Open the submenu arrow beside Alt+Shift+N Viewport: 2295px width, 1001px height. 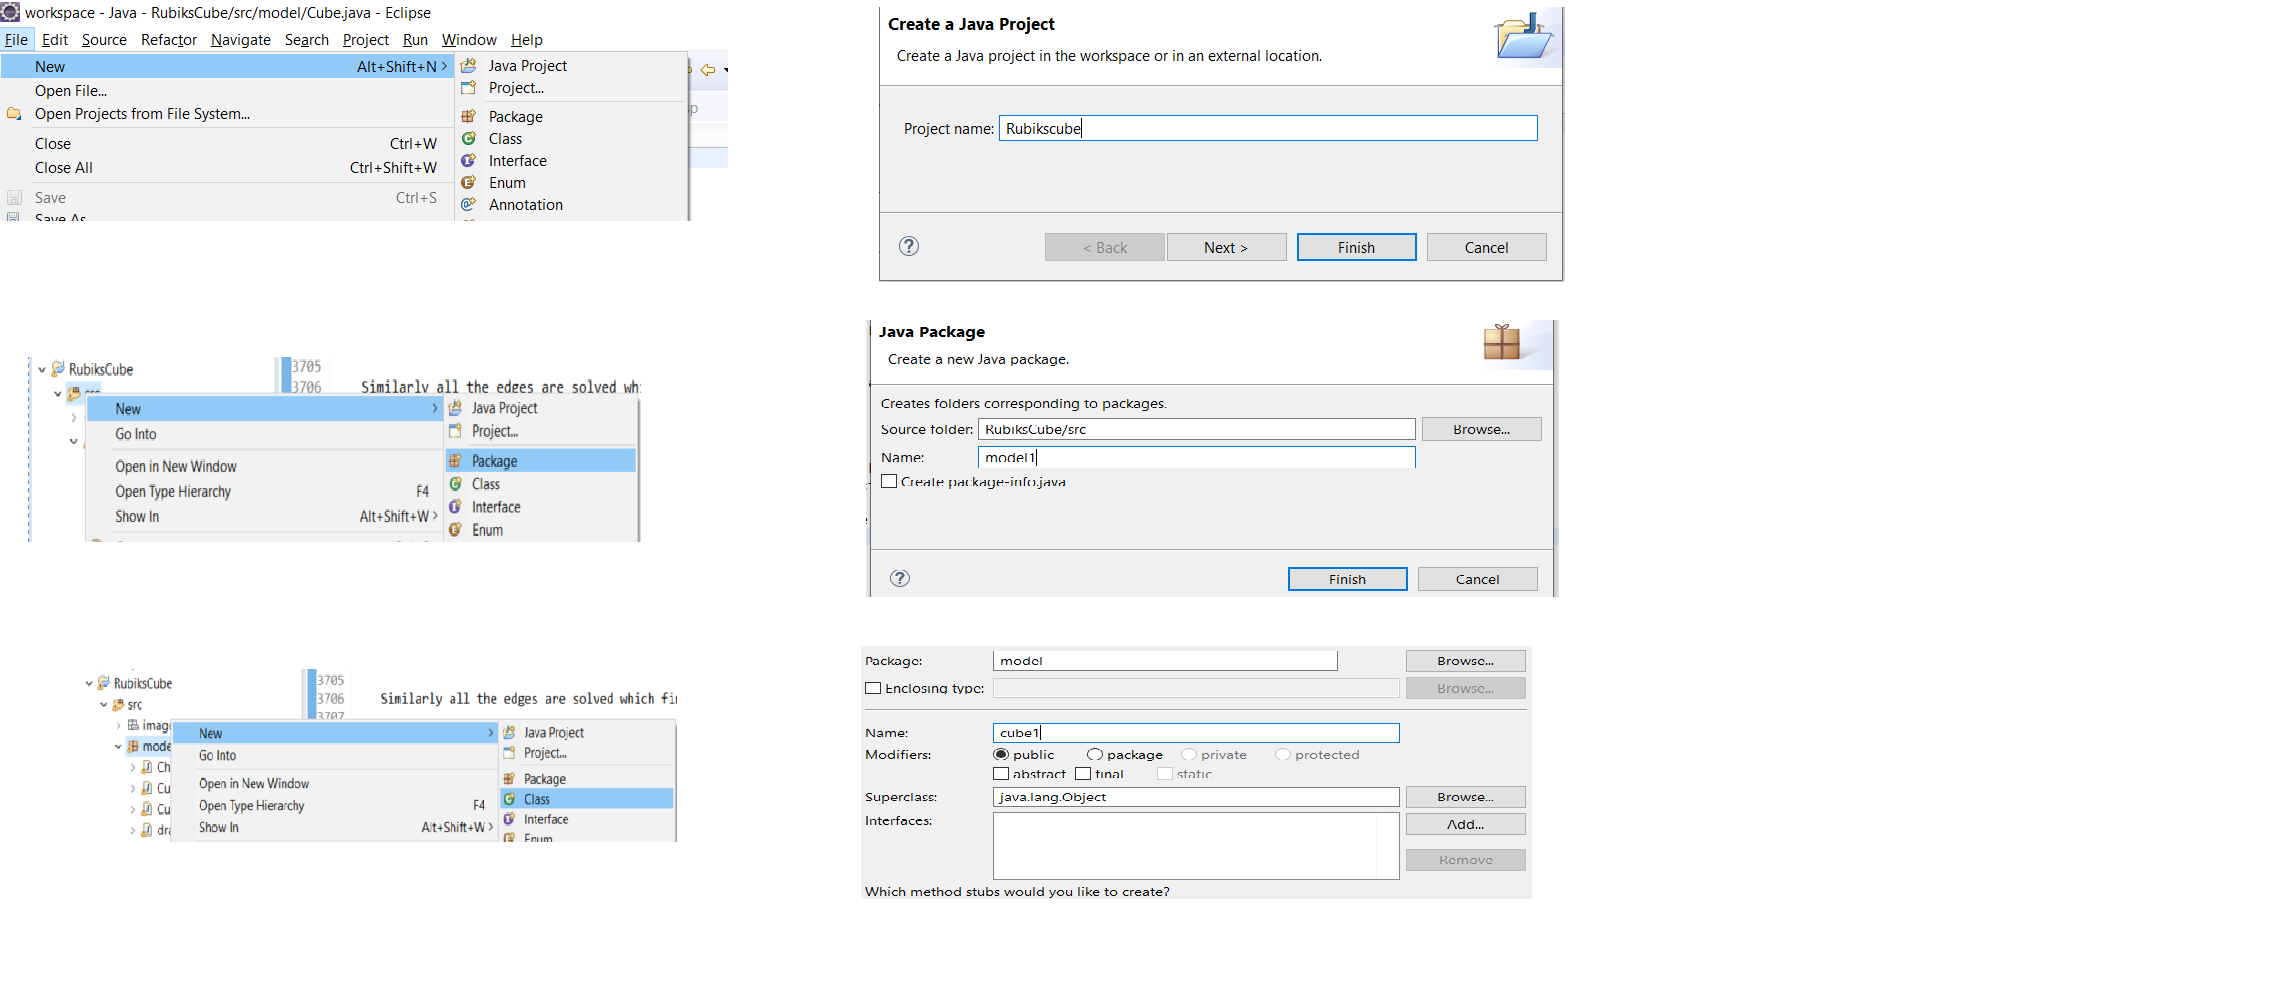[x=444, y=66]
